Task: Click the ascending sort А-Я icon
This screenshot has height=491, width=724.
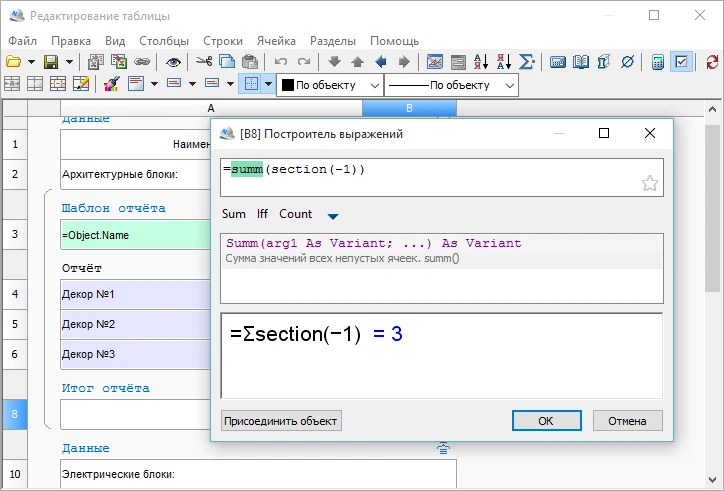Action: [481, 62]
